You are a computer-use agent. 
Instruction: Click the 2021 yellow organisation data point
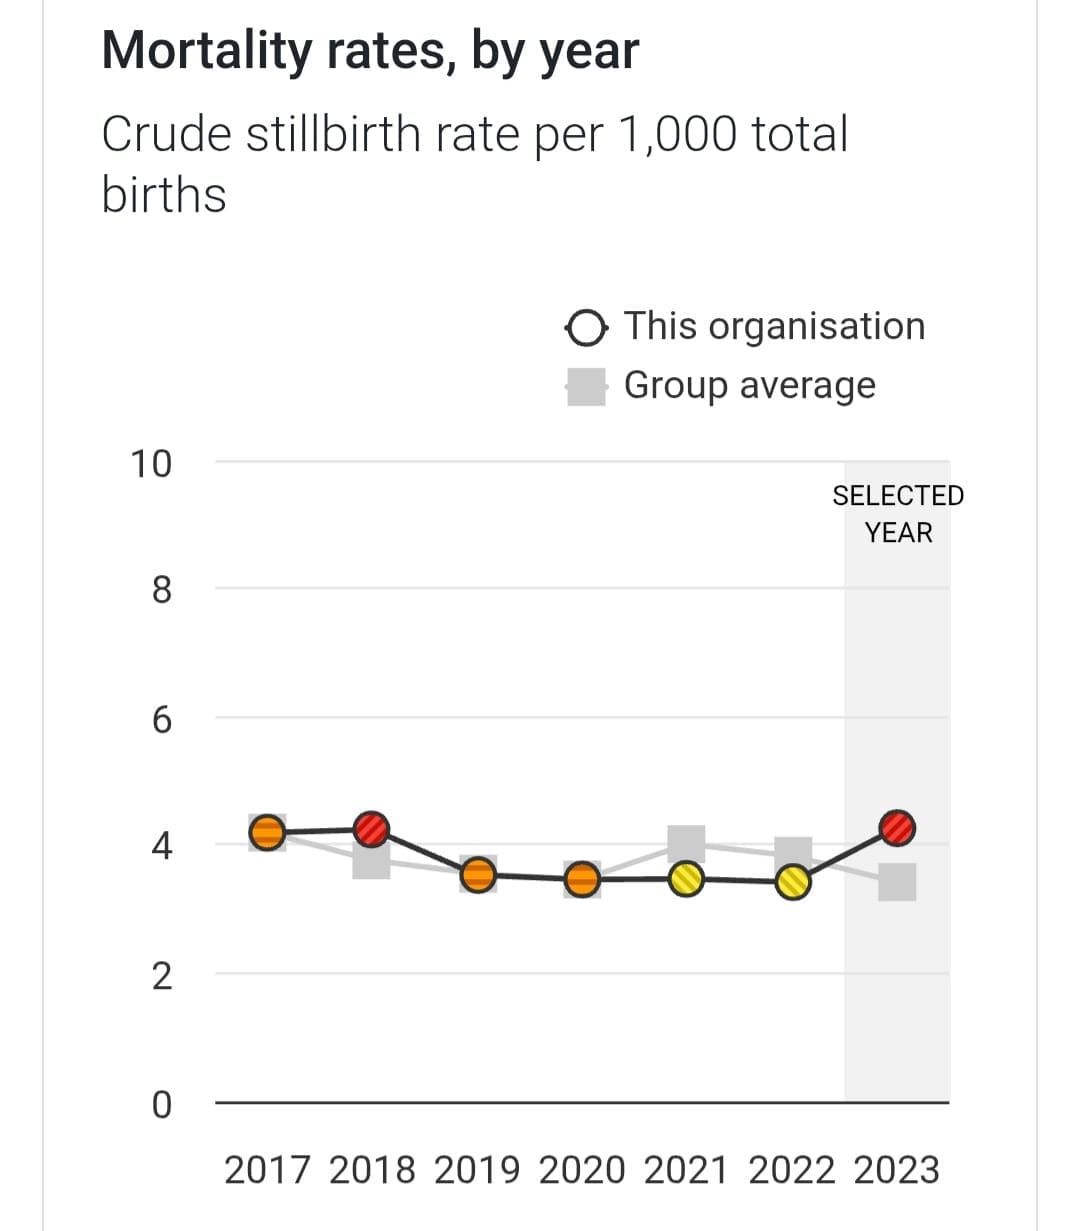pyautogui.click(x=687, y=880)
